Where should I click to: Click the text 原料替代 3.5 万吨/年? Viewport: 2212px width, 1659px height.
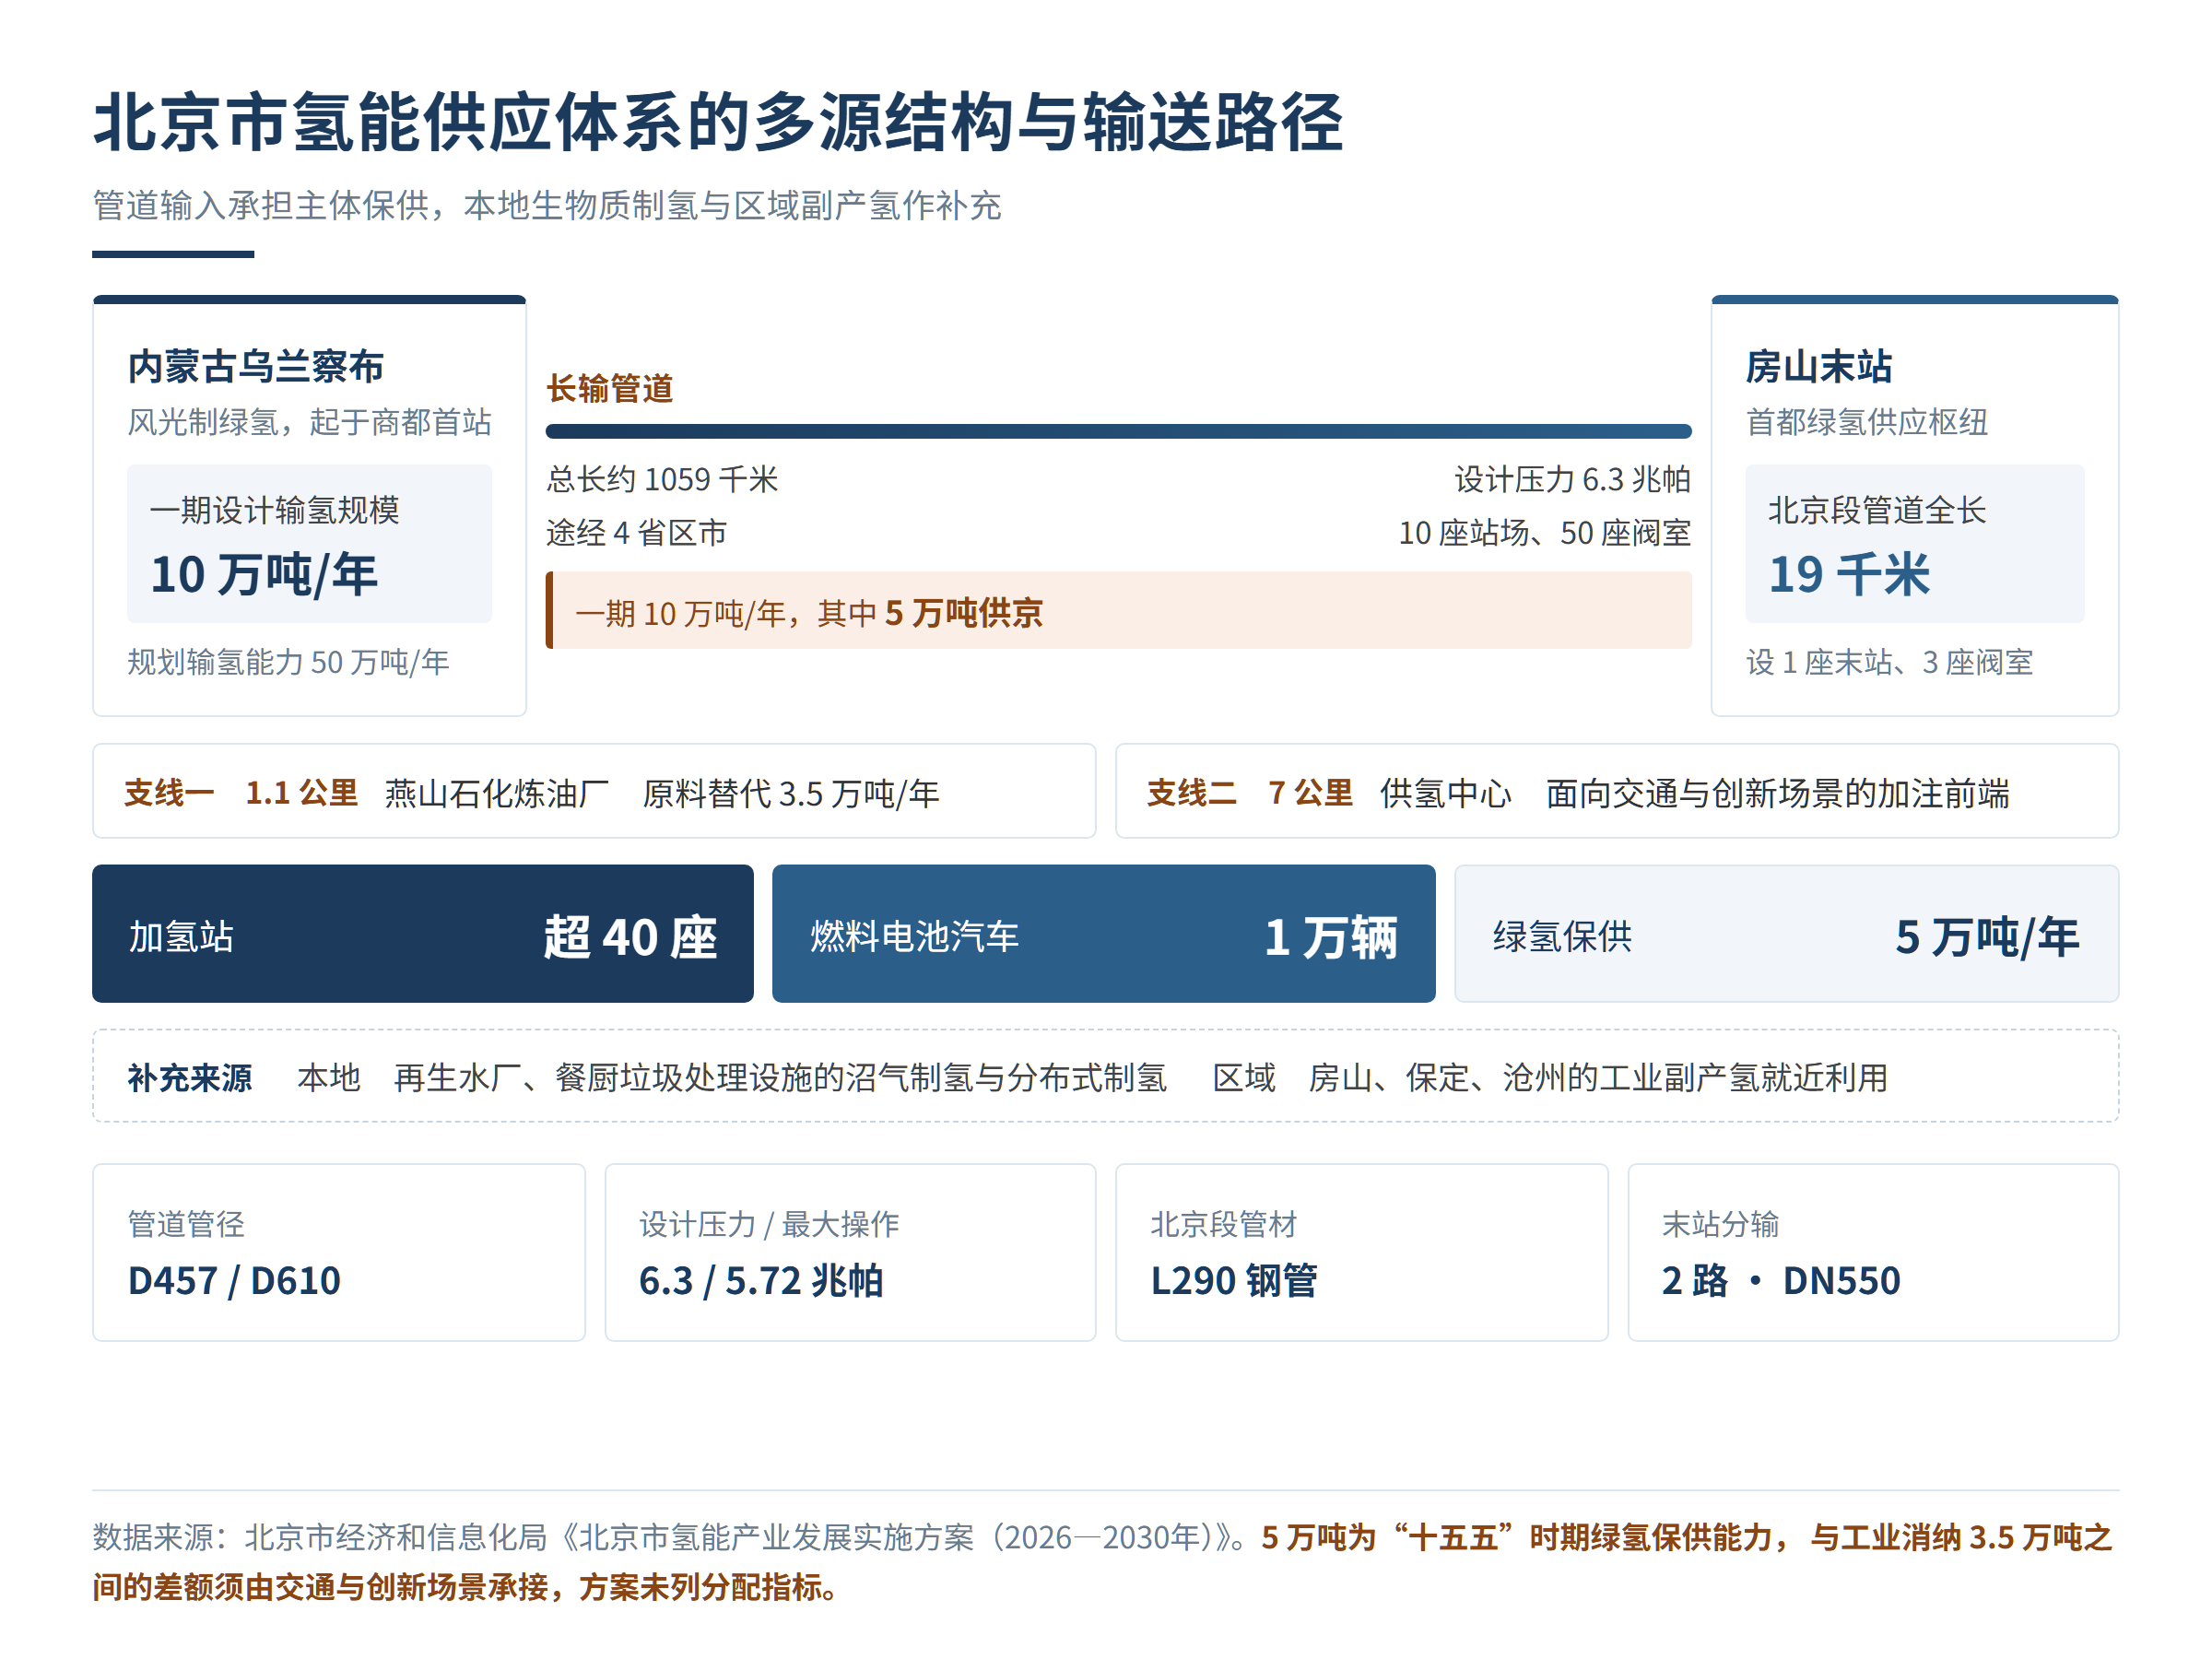790,793
